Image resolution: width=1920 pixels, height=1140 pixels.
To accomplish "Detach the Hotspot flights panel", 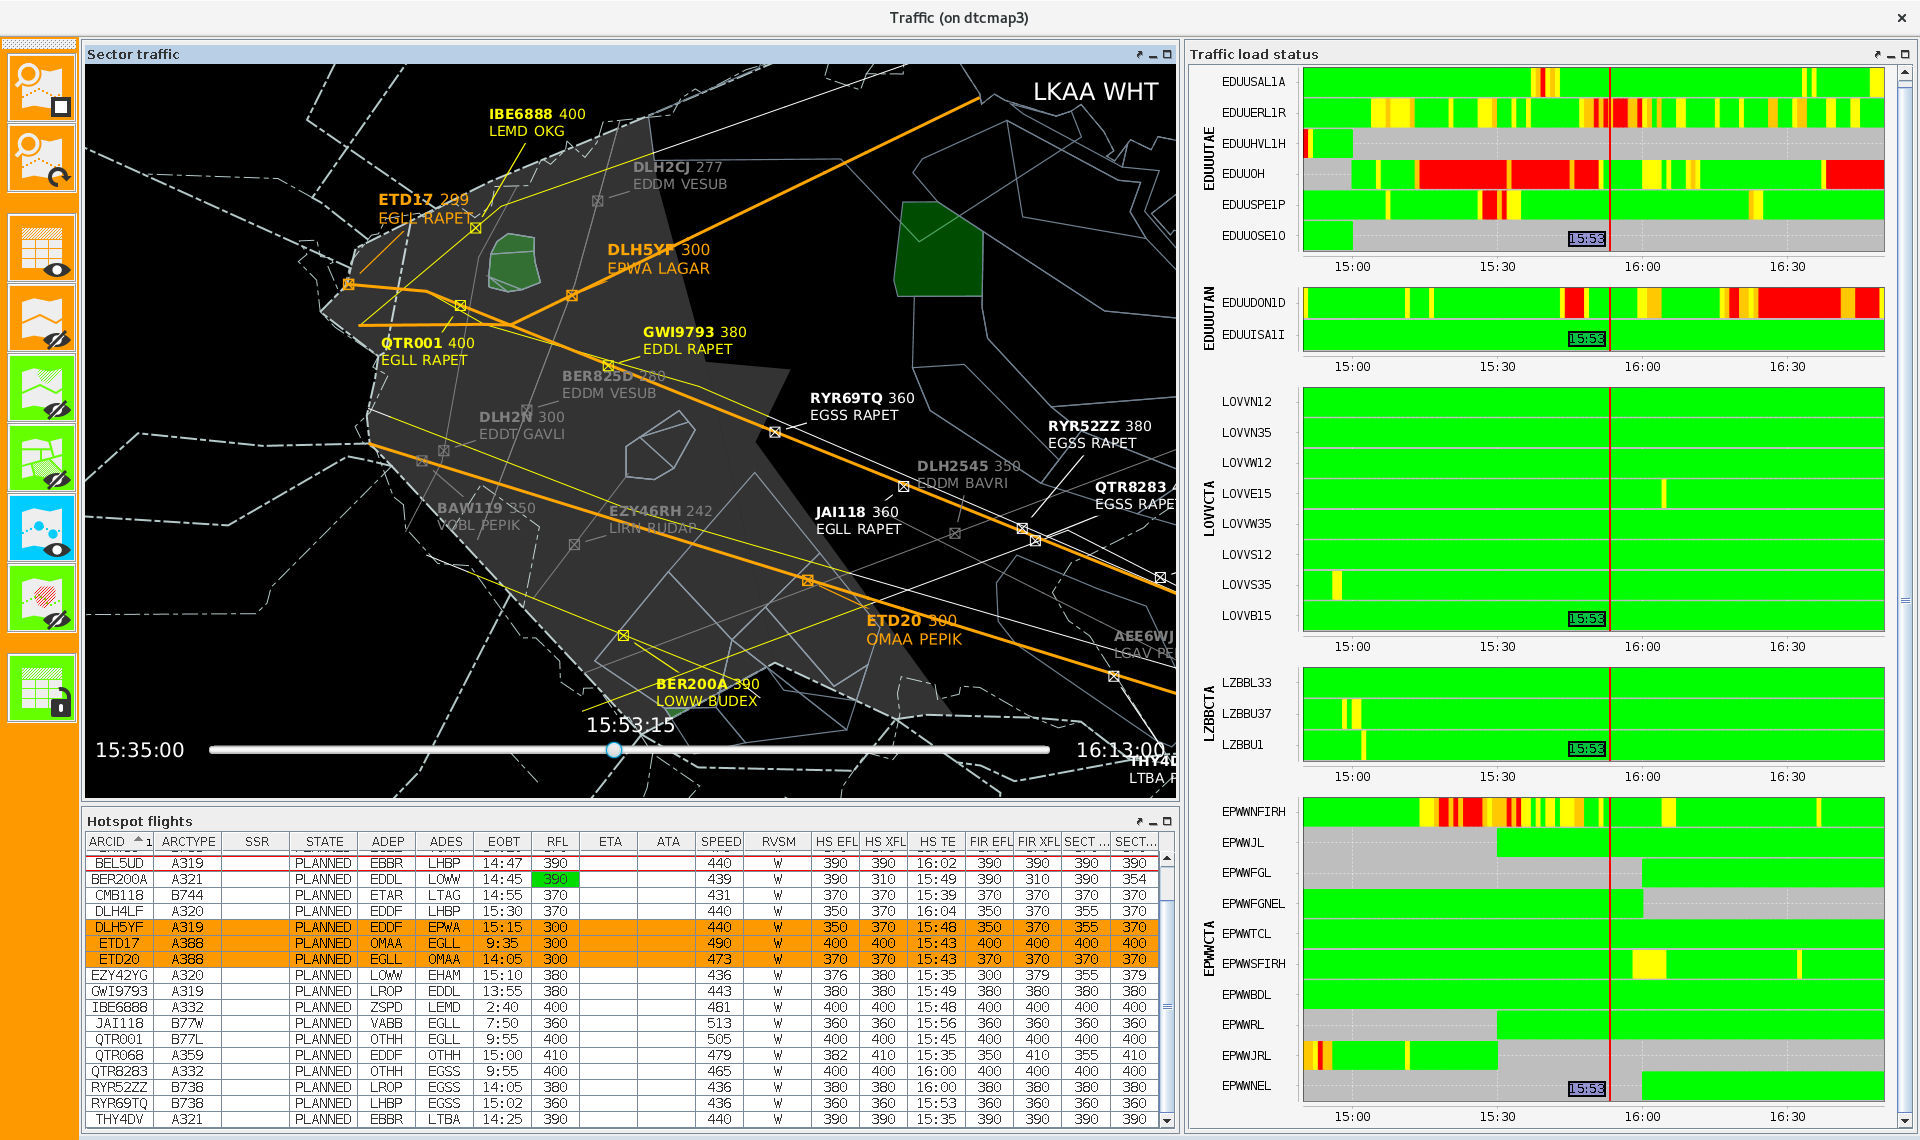I will pos(1139,821).
